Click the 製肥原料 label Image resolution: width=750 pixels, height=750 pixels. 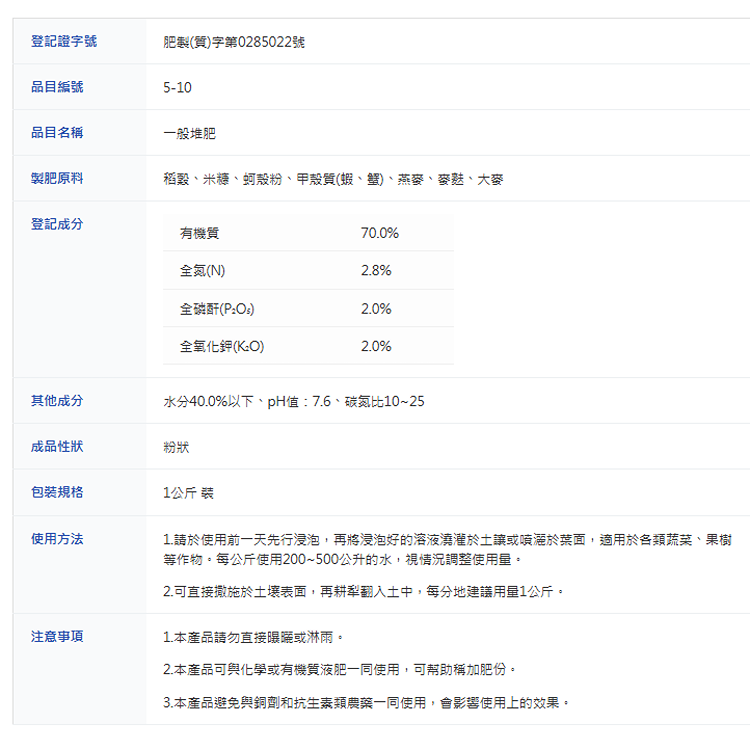tap(57, 178)
